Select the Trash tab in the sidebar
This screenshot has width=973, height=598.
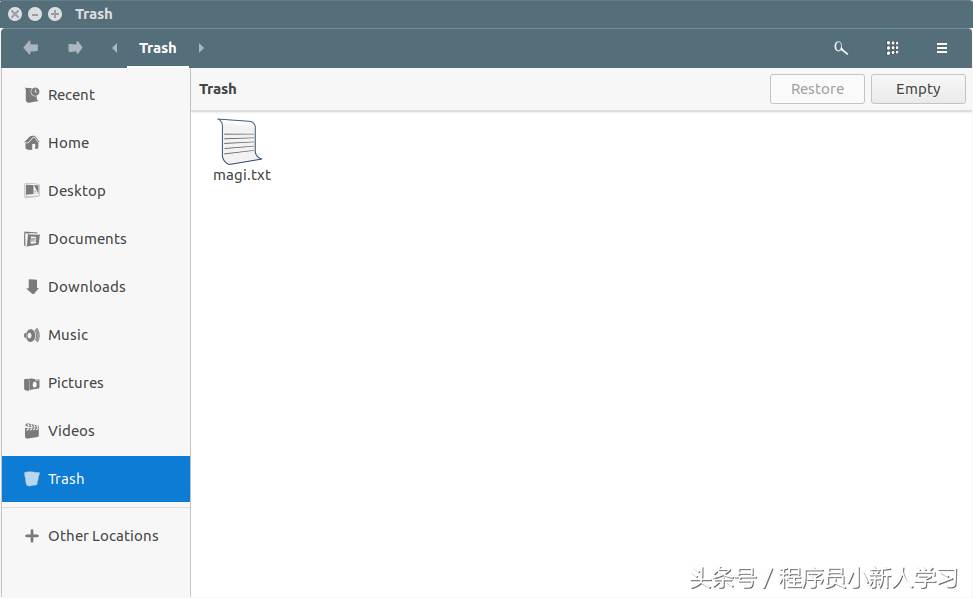(66, 478)
